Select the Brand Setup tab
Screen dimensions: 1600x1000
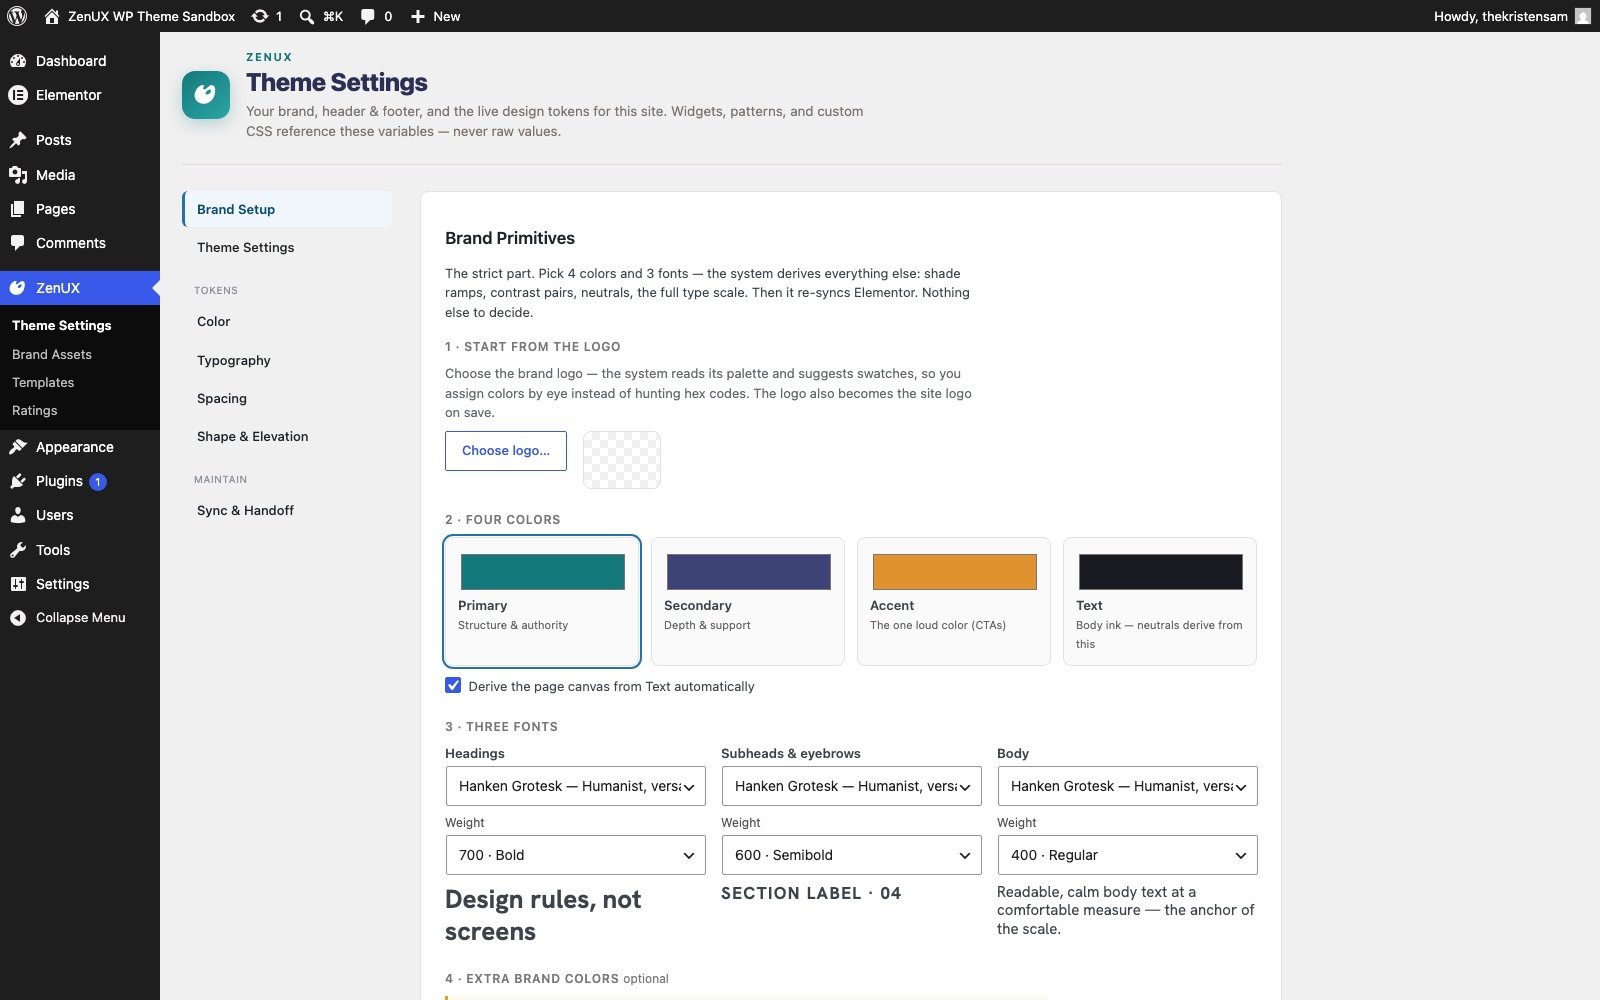(x=287, y=209)
